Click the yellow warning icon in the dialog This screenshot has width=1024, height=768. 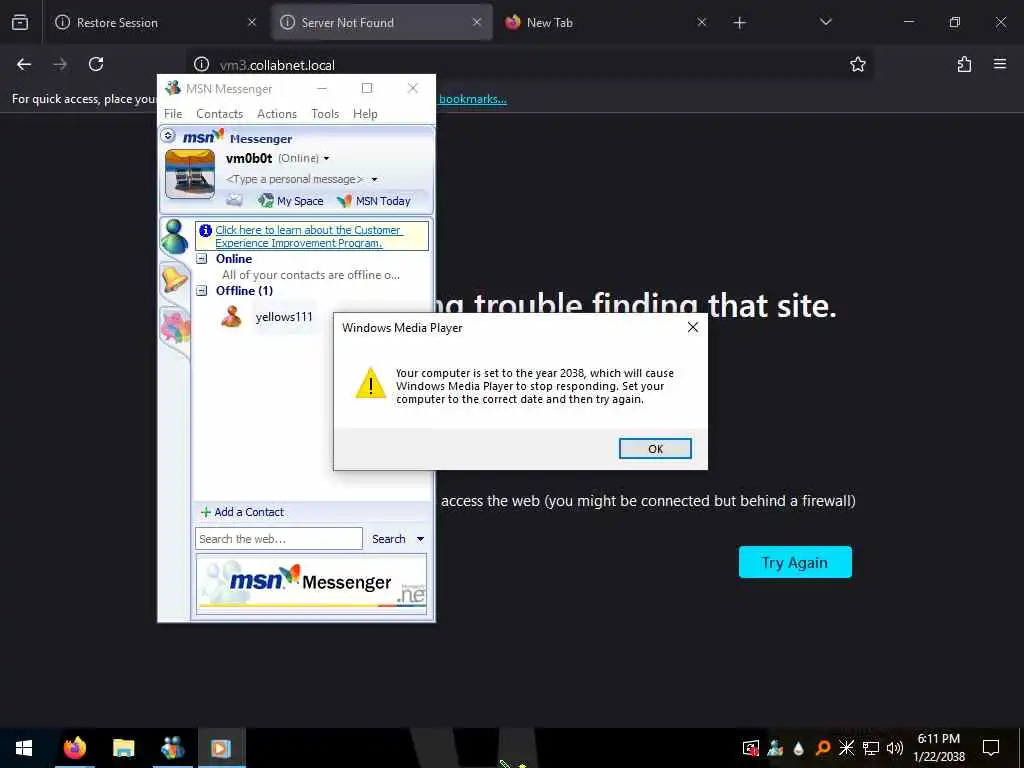point(371,383)
